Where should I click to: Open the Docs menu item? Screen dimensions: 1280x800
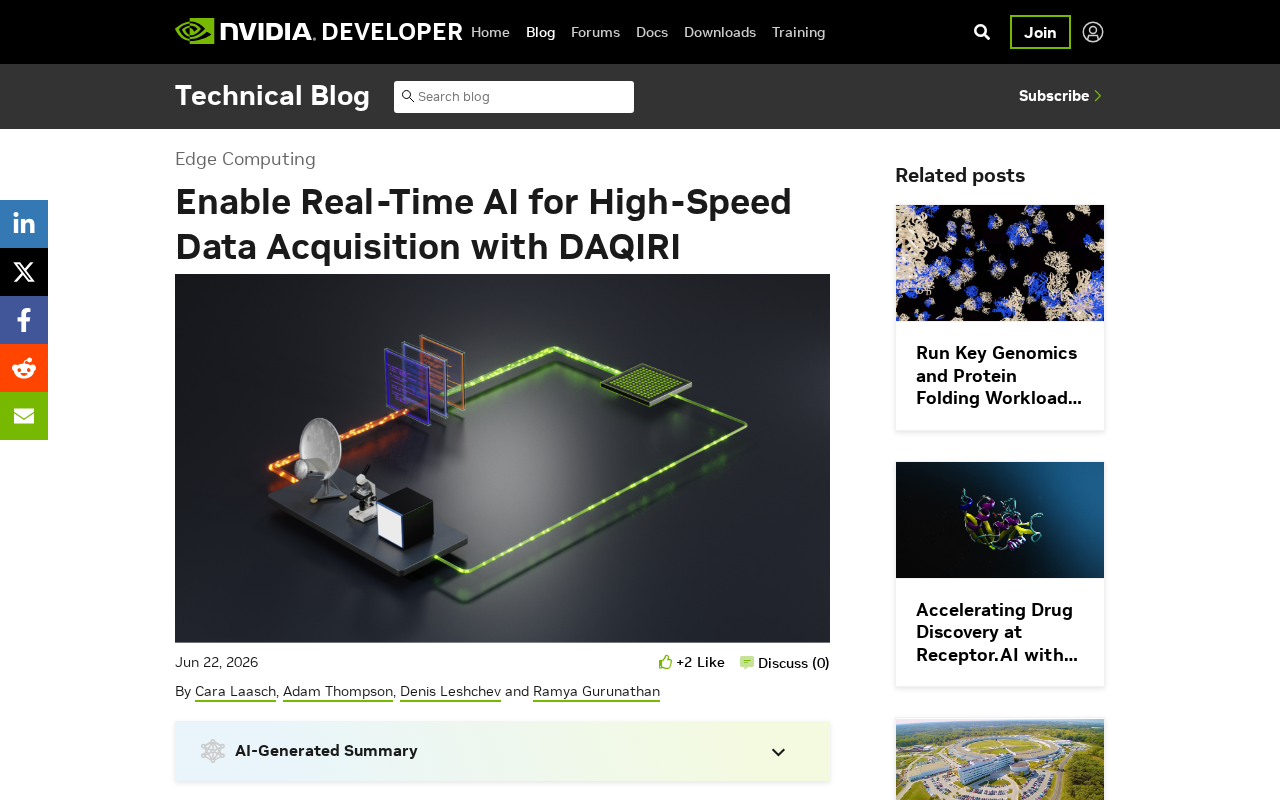tap(652, 32)
